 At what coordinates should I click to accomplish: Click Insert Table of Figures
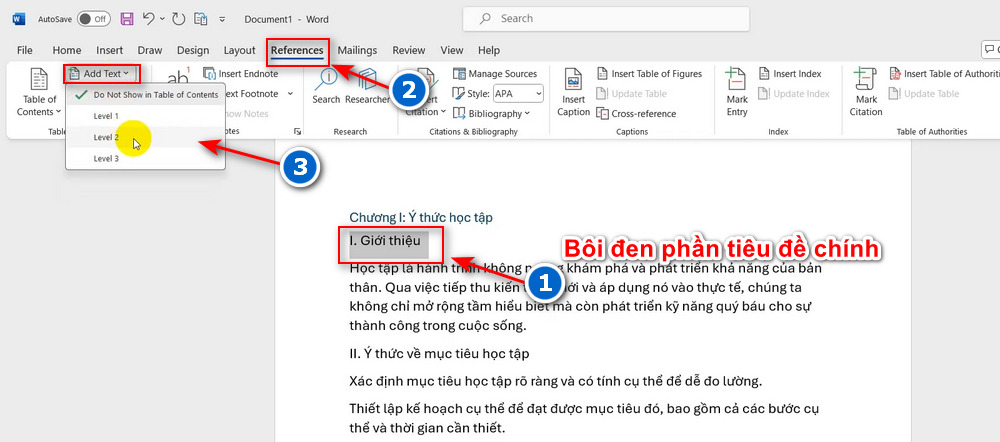tap(649, 74)
